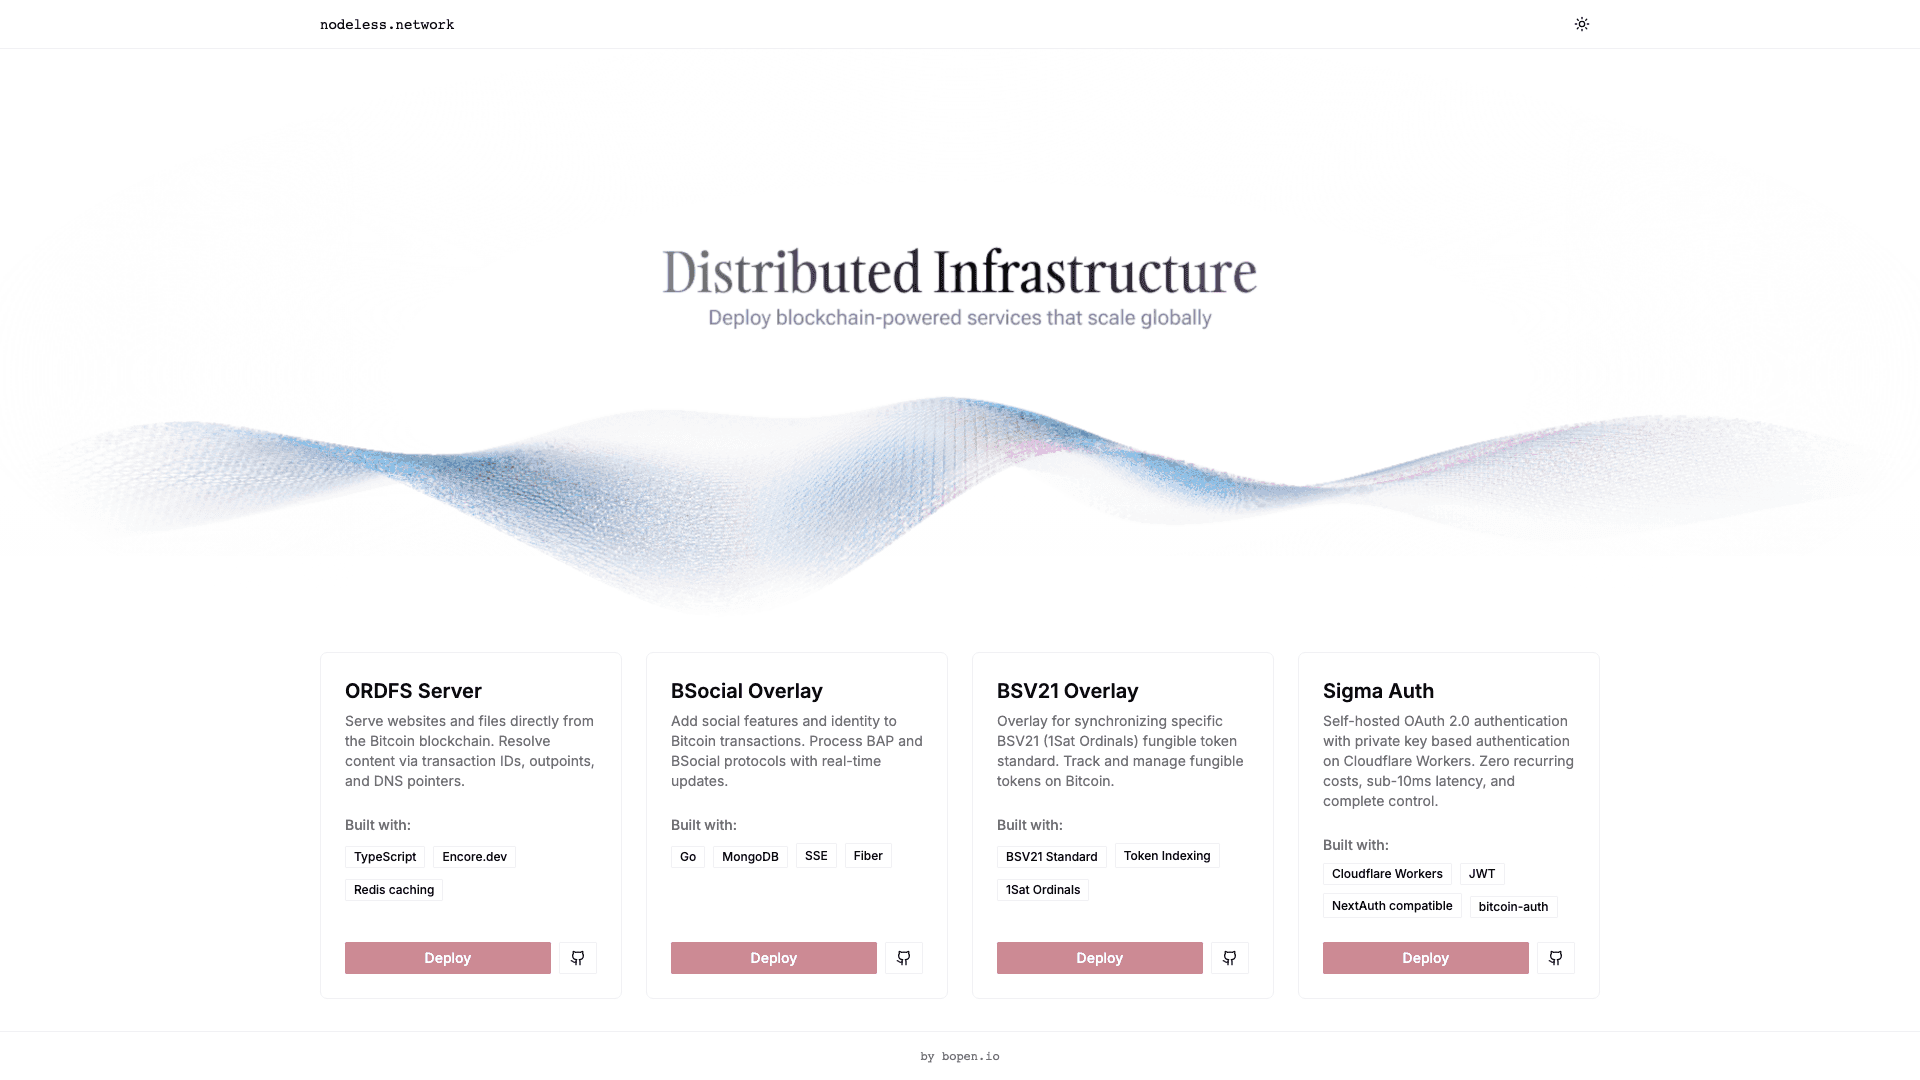The image size is (1920, 1080).
Task: Click the nodeless.network site title
Action: click(x=386, y=24)
